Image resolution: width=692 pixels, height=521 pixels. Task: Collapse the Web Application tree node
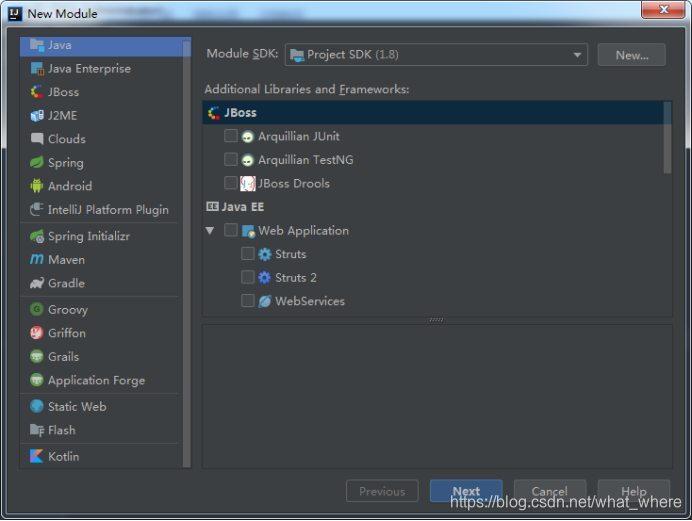[210, 230]
